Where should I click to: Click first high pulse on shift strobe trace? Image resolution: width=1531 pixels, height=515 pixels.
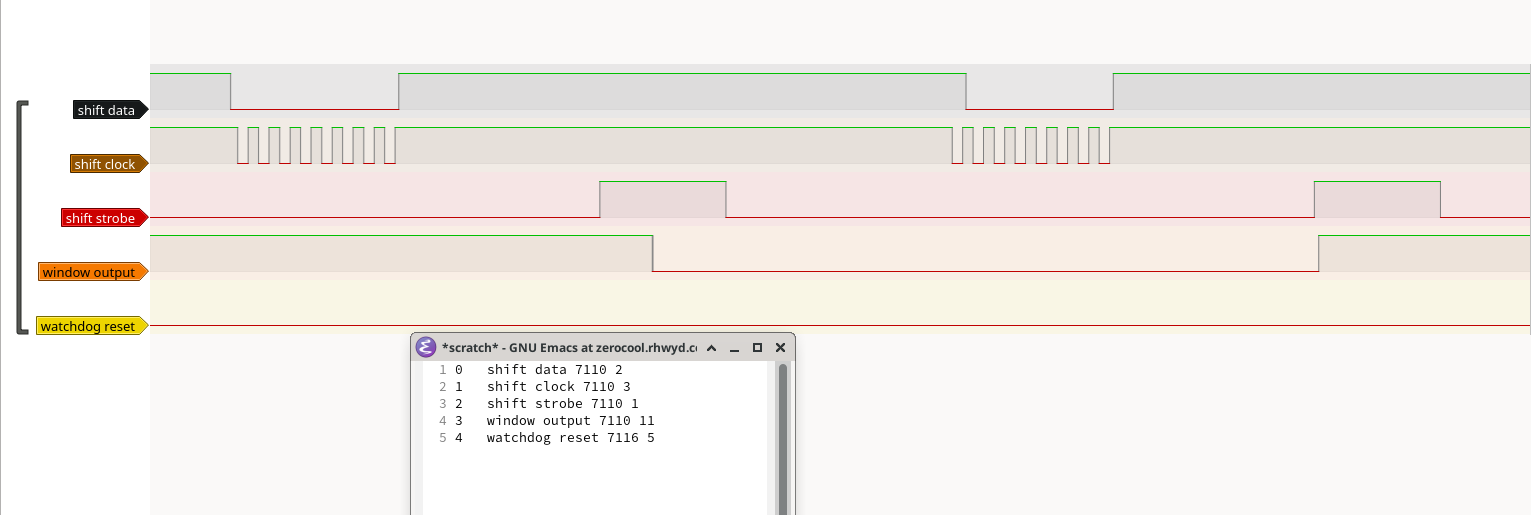662,199
